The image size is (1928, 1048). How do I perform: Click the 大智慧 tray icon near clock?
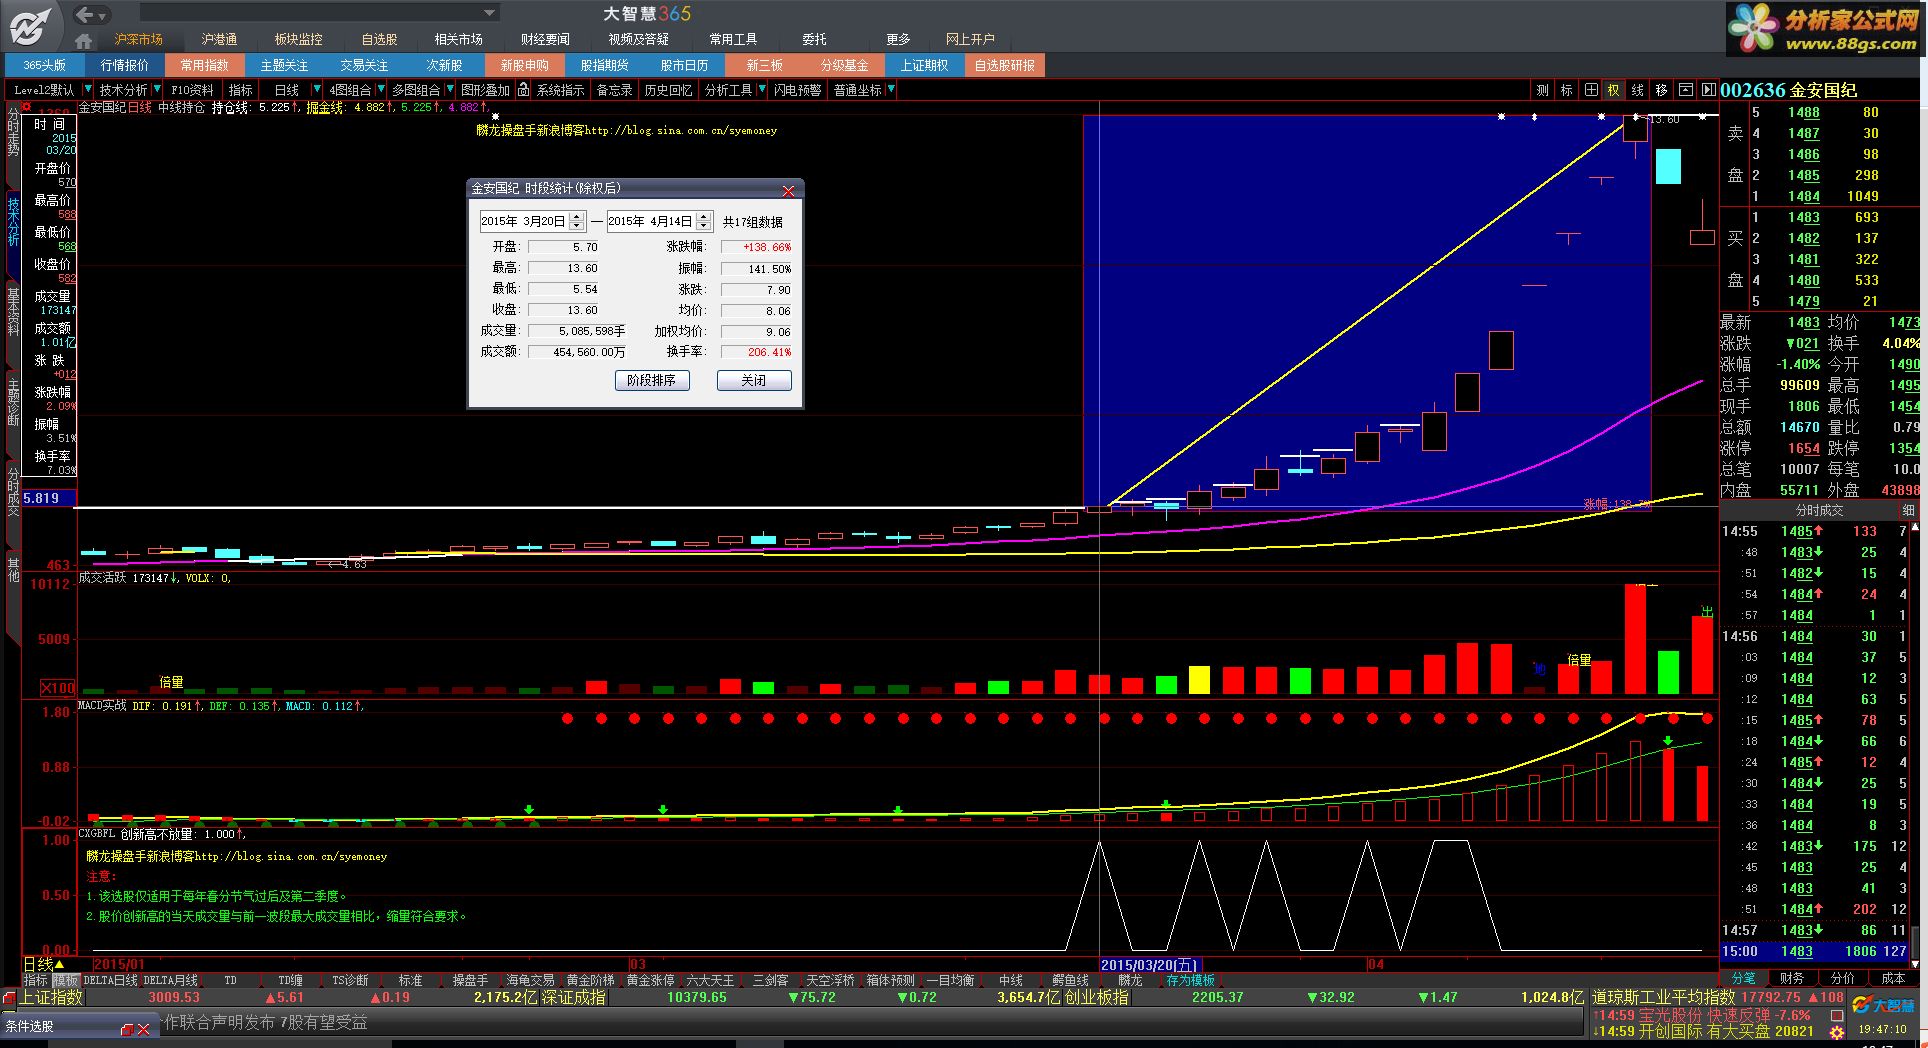coord(1883,1006)
